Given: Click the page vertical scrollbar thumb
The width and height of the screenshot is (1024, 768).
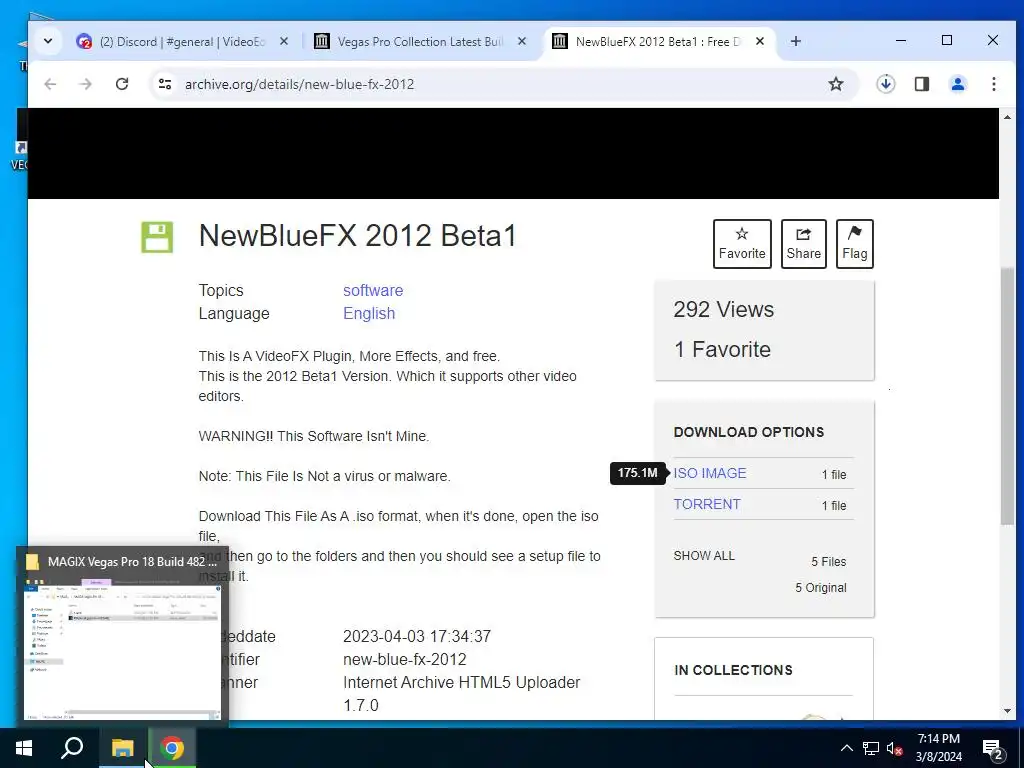Looking at the screenshot, I should [x=1007, y=396].
